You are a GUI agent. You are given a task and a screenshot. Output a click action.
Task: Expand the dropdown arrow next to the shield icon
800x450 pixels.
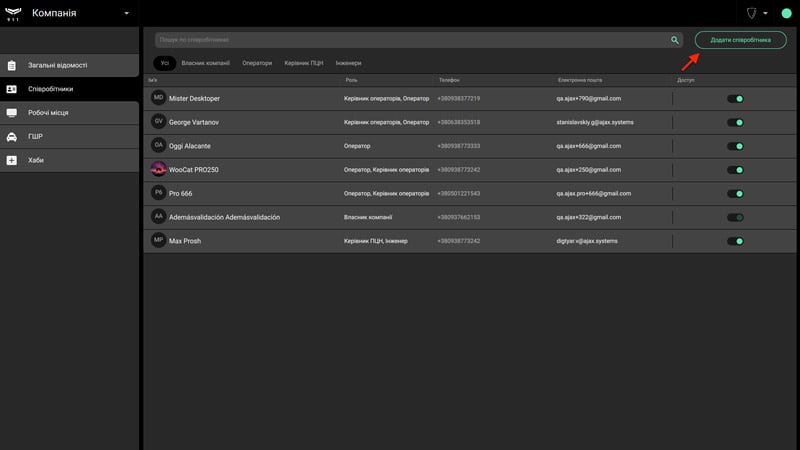765,13
